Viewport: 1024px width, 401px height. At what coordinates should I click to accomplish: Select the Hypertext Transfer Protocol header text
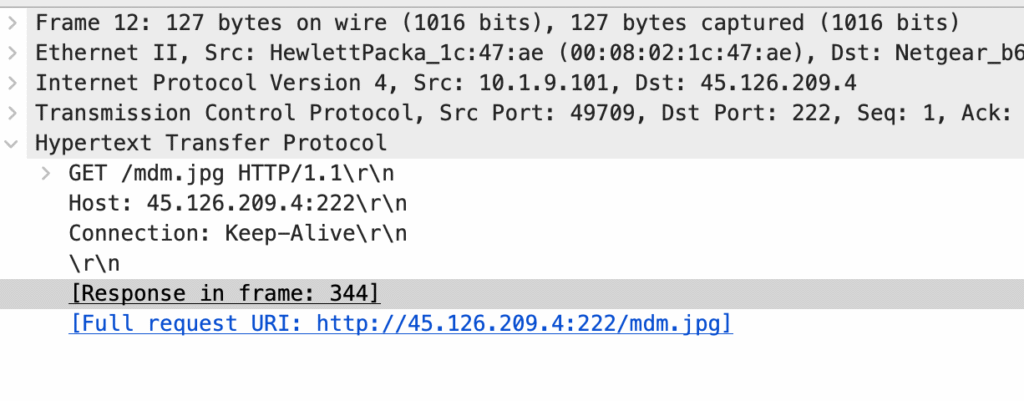(210, 143)
